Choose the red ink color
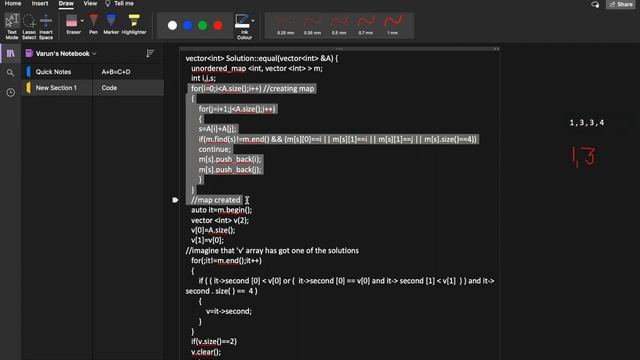This screenshot has width=640, height=360. (218, 25)
